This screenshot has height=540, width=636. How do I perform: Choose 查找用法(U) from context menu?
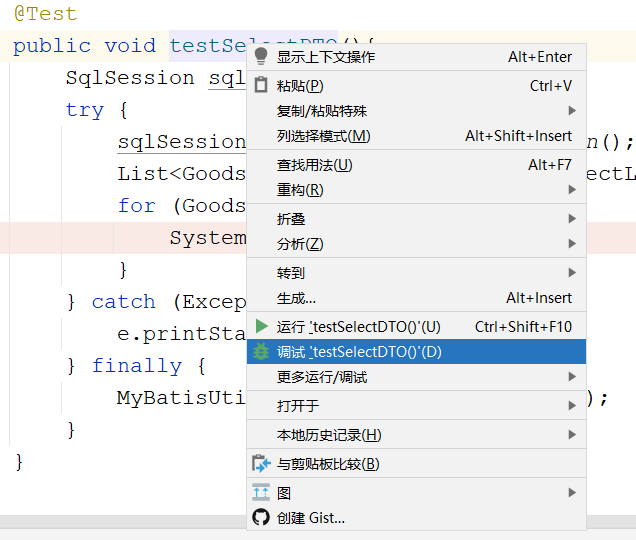click(x=314, y=165)
